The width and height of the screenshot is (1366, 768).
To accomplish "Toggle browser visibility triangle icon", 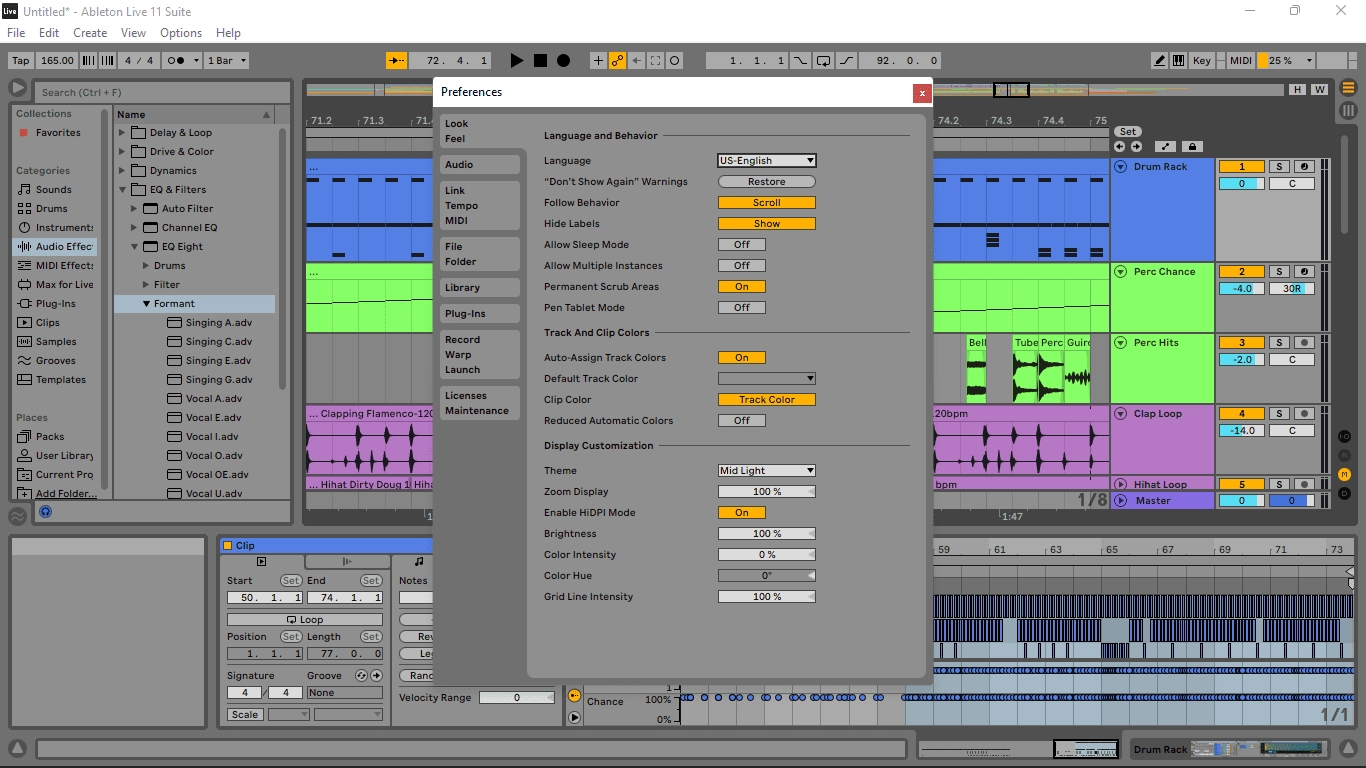I will pyautogui.click(x=17, y=89).
